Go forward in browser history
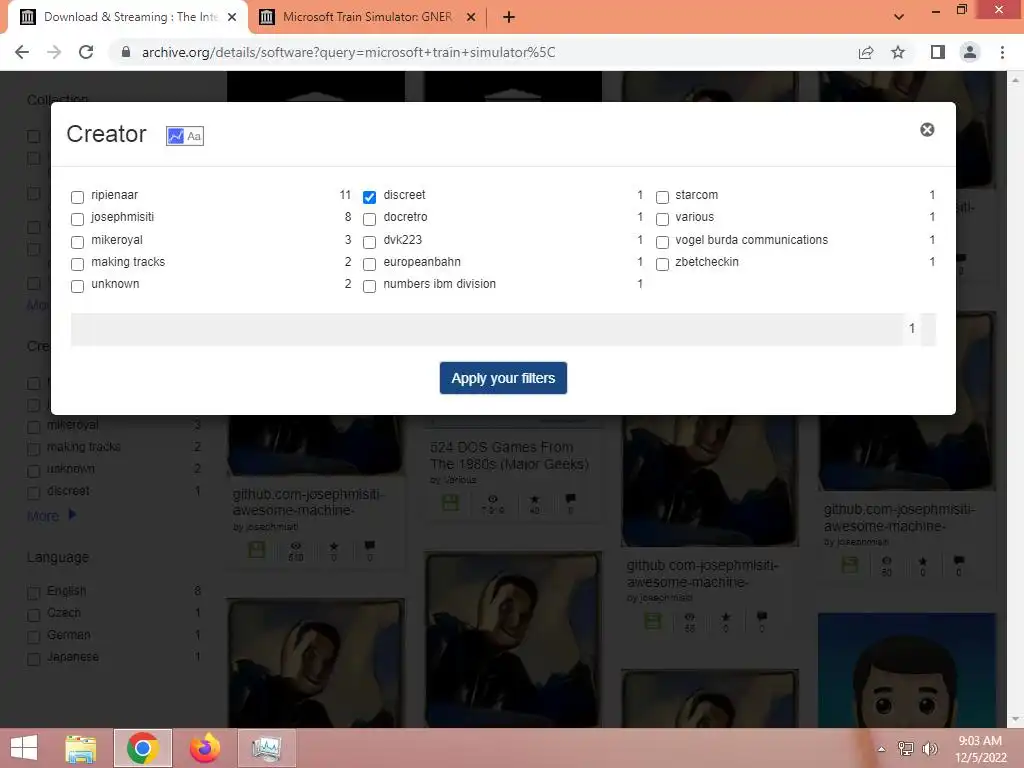Image resolution: width=1024 pixels, height=768 pixels. click(x=54, y=52)
